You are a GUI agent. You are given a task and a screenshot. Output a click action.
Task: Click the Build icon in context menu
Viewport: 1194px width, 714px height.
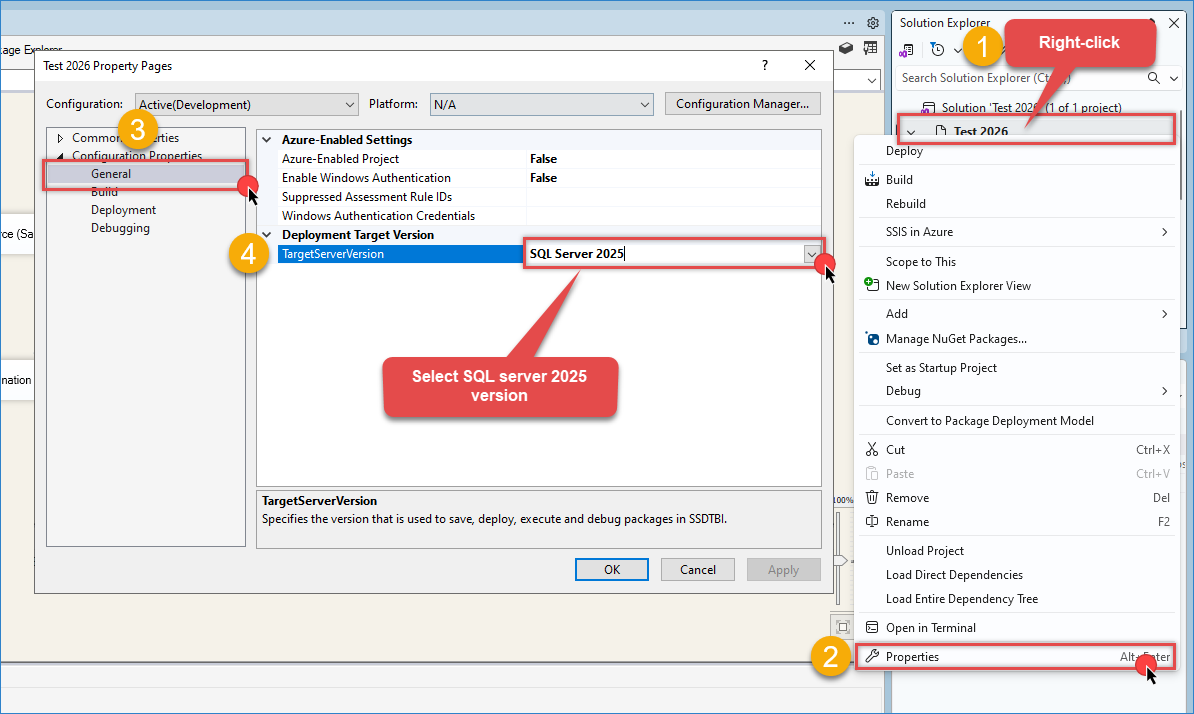click(x=871, y=180)
